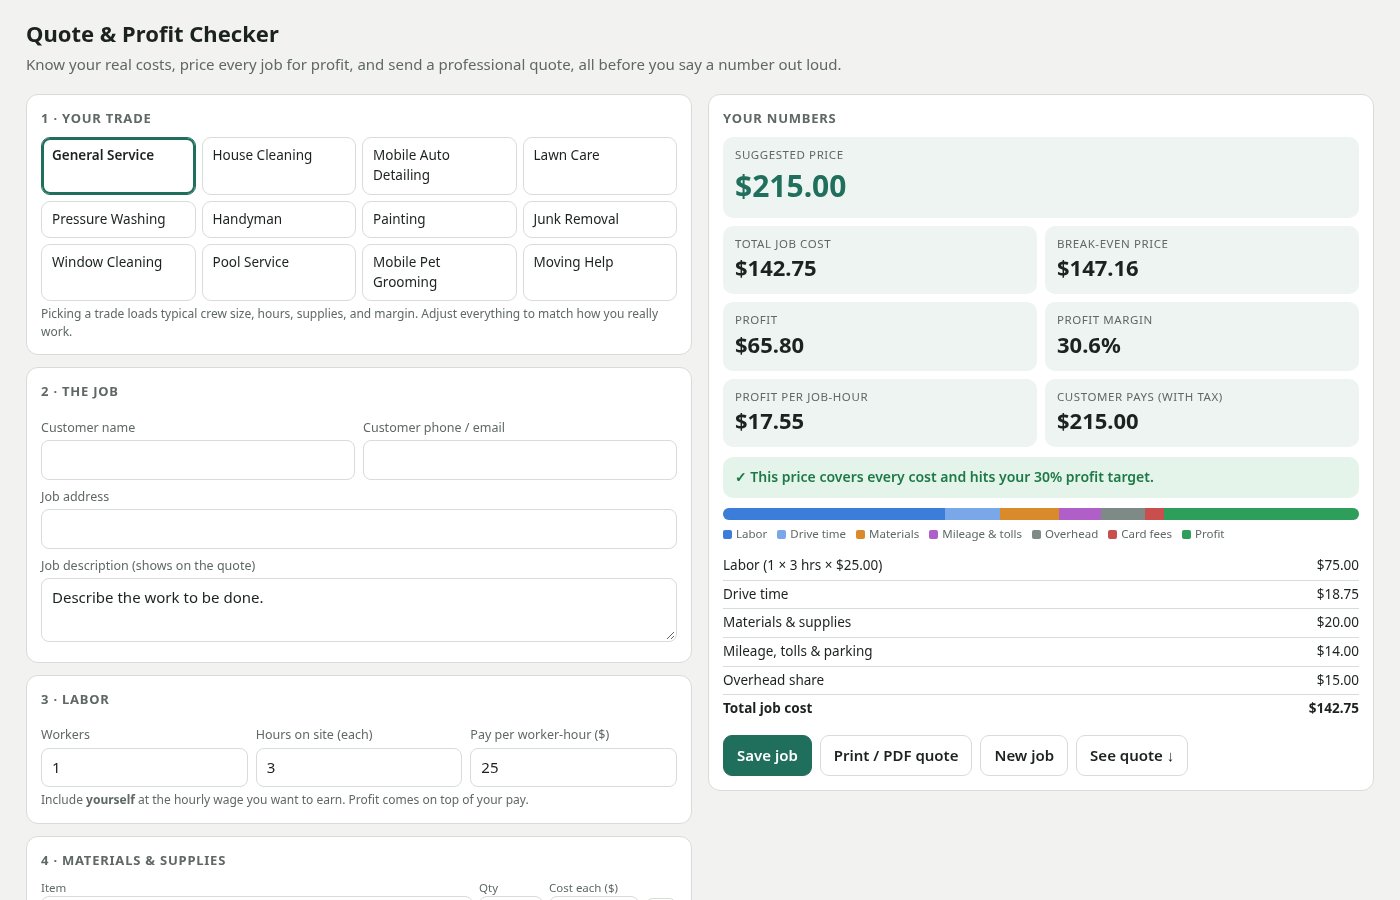Select the Handyman trade
Image resolution: width=1400 pixels, height=900 pixels.
click(x=279, y=219)
